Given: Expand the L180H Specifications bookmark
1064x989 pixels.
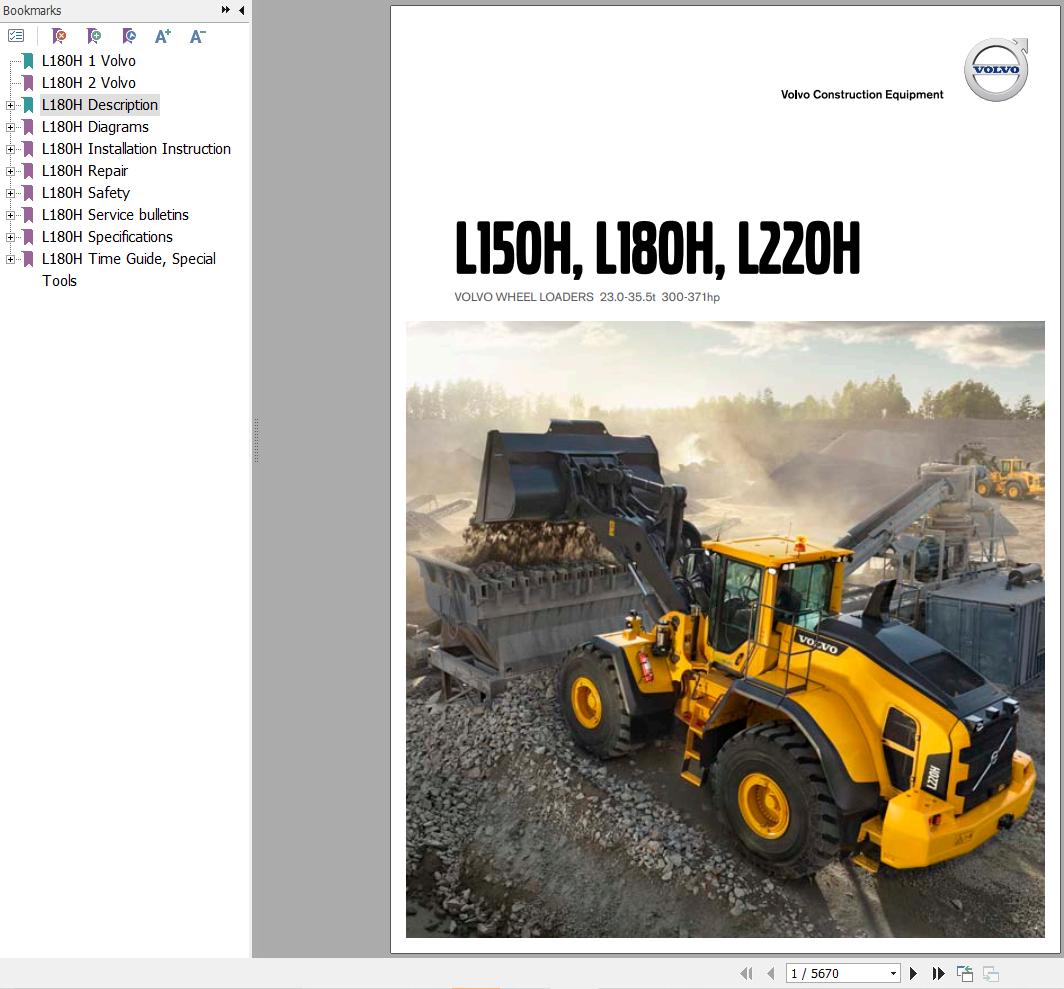Looking at the screenshot, I should tap(10, 237).
